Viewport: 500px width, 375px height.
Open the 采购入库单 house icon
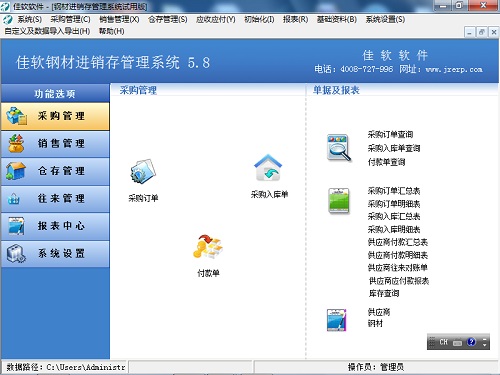(268, 168)
